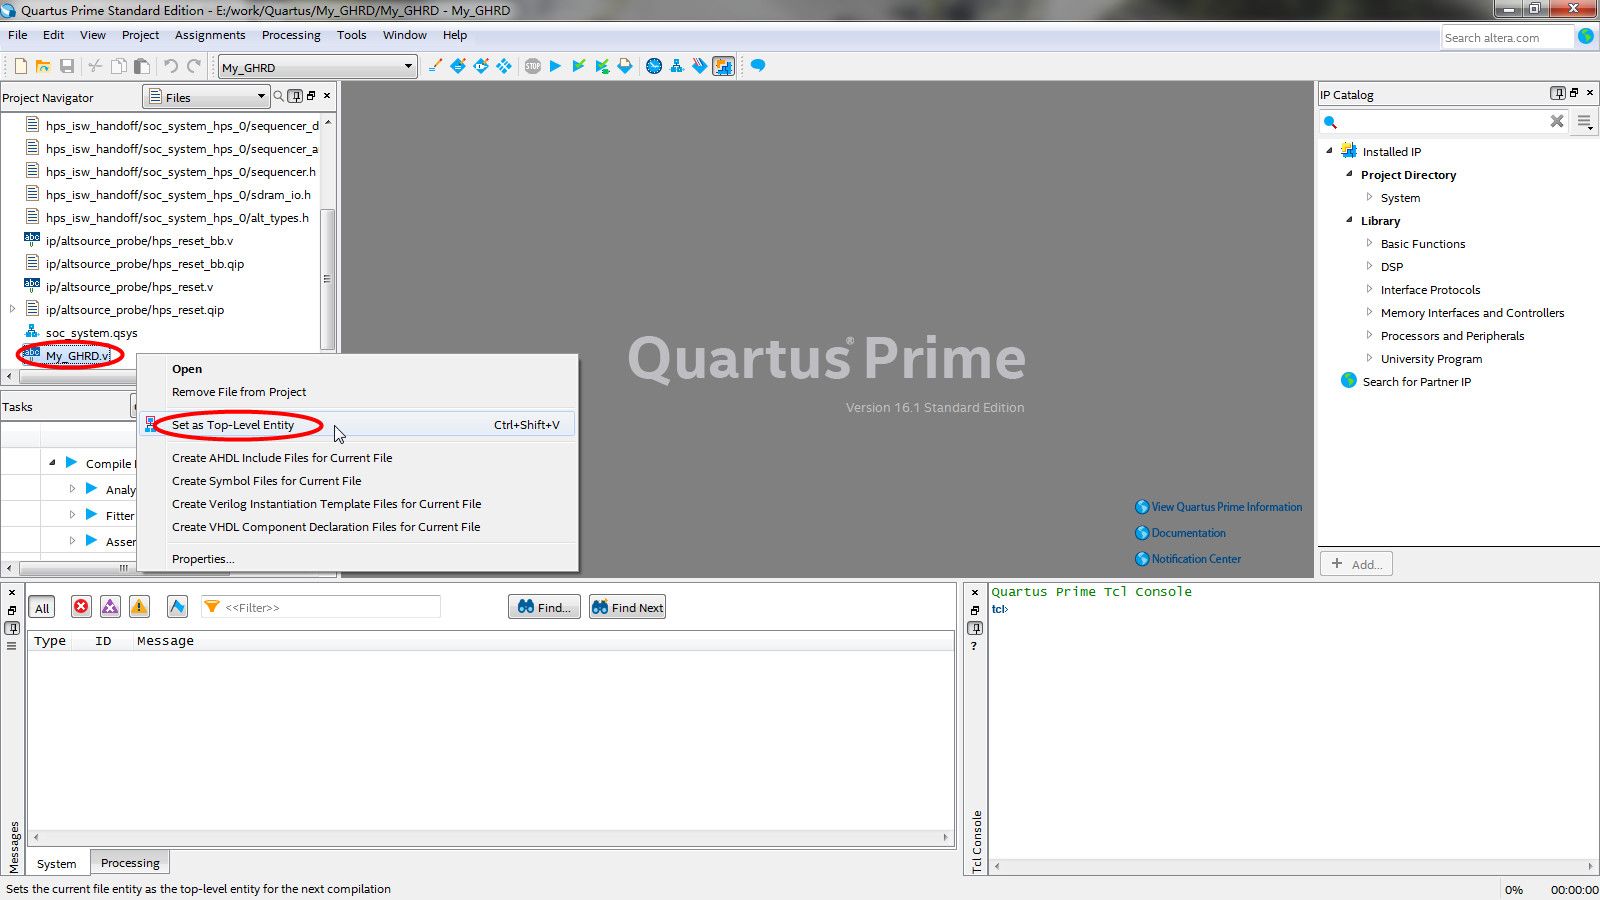Click the New File toolbar icon

[20, 66]
